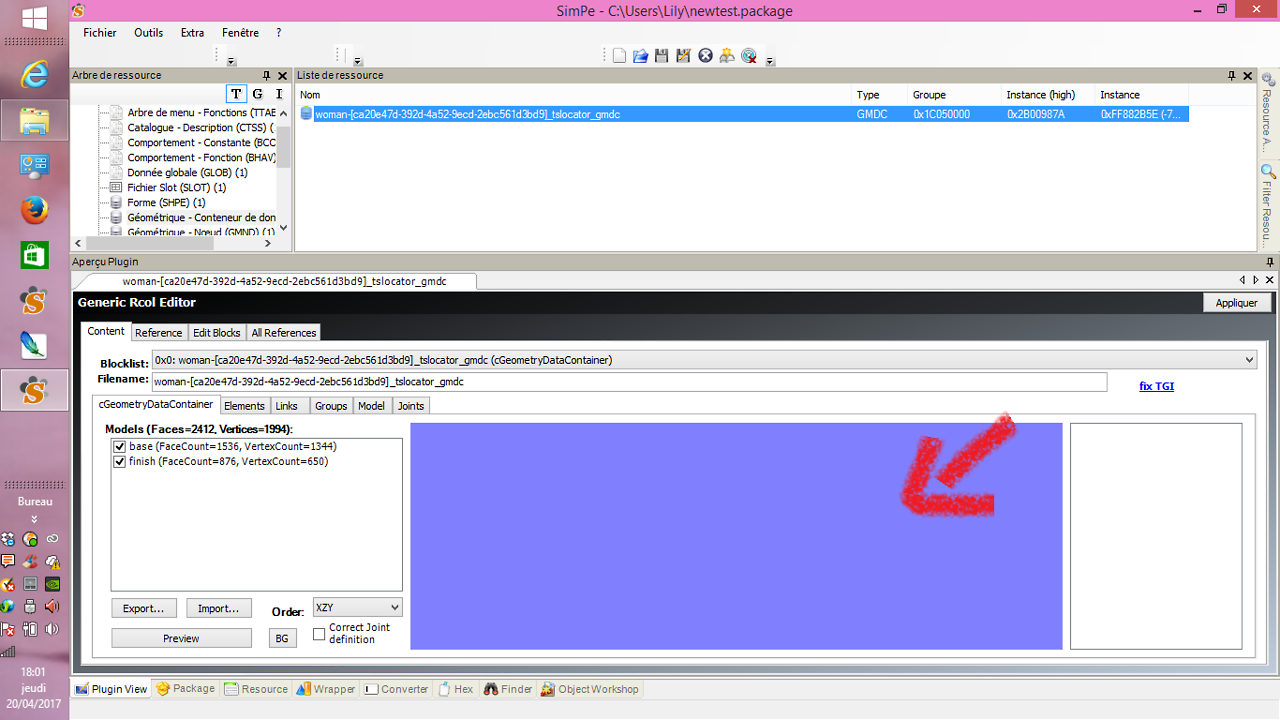This screenshot has height=720, width=1280.
Task: Open the Order XZY dropdown
Action: coord(357,607)
